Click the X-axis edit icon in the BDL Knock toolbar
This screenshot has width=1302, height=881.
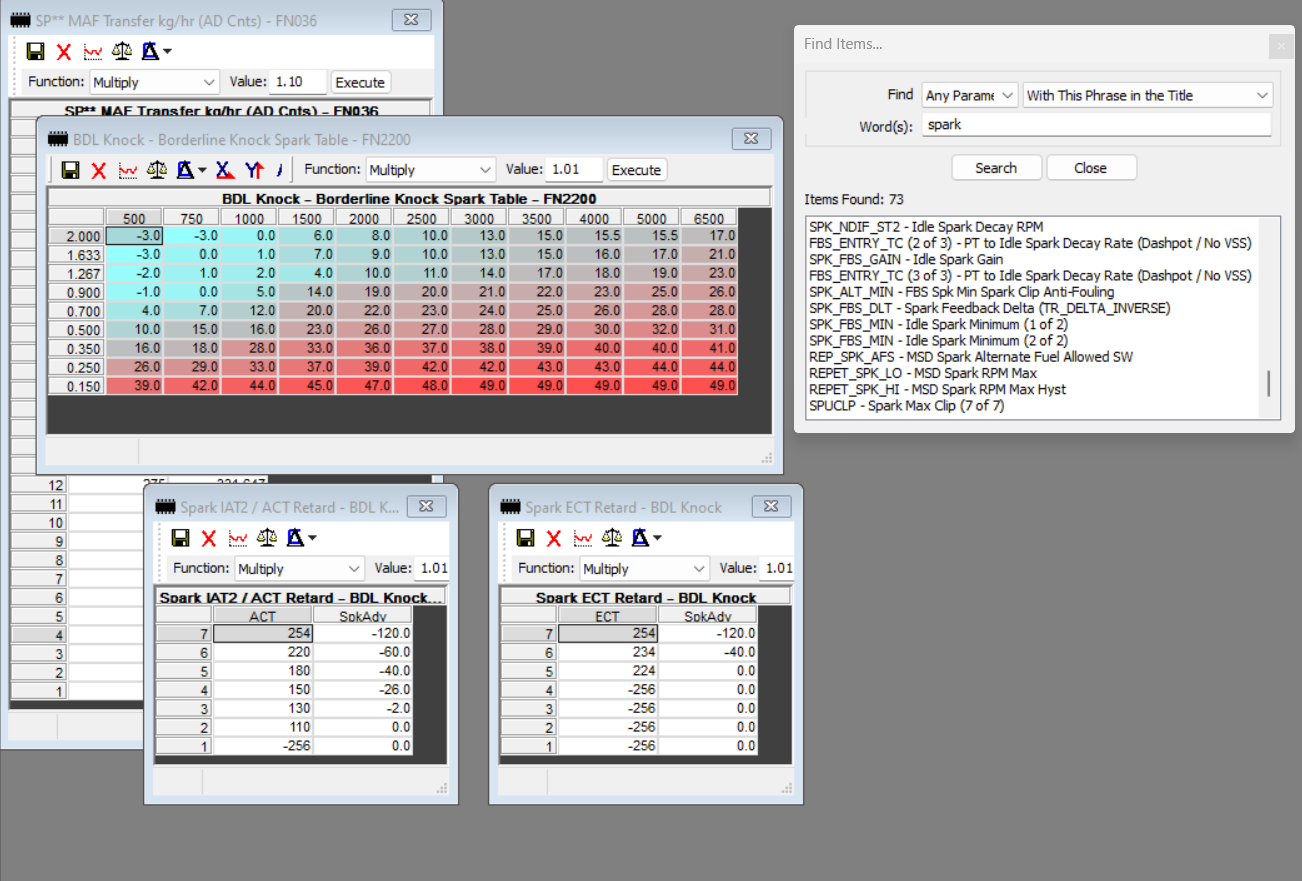[225, 170]
